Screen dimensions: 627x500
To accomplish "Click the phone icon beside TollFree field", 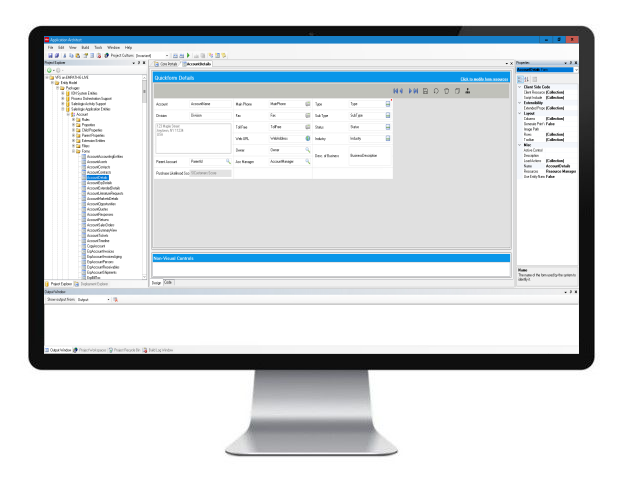I will click(x=308, y=127).
